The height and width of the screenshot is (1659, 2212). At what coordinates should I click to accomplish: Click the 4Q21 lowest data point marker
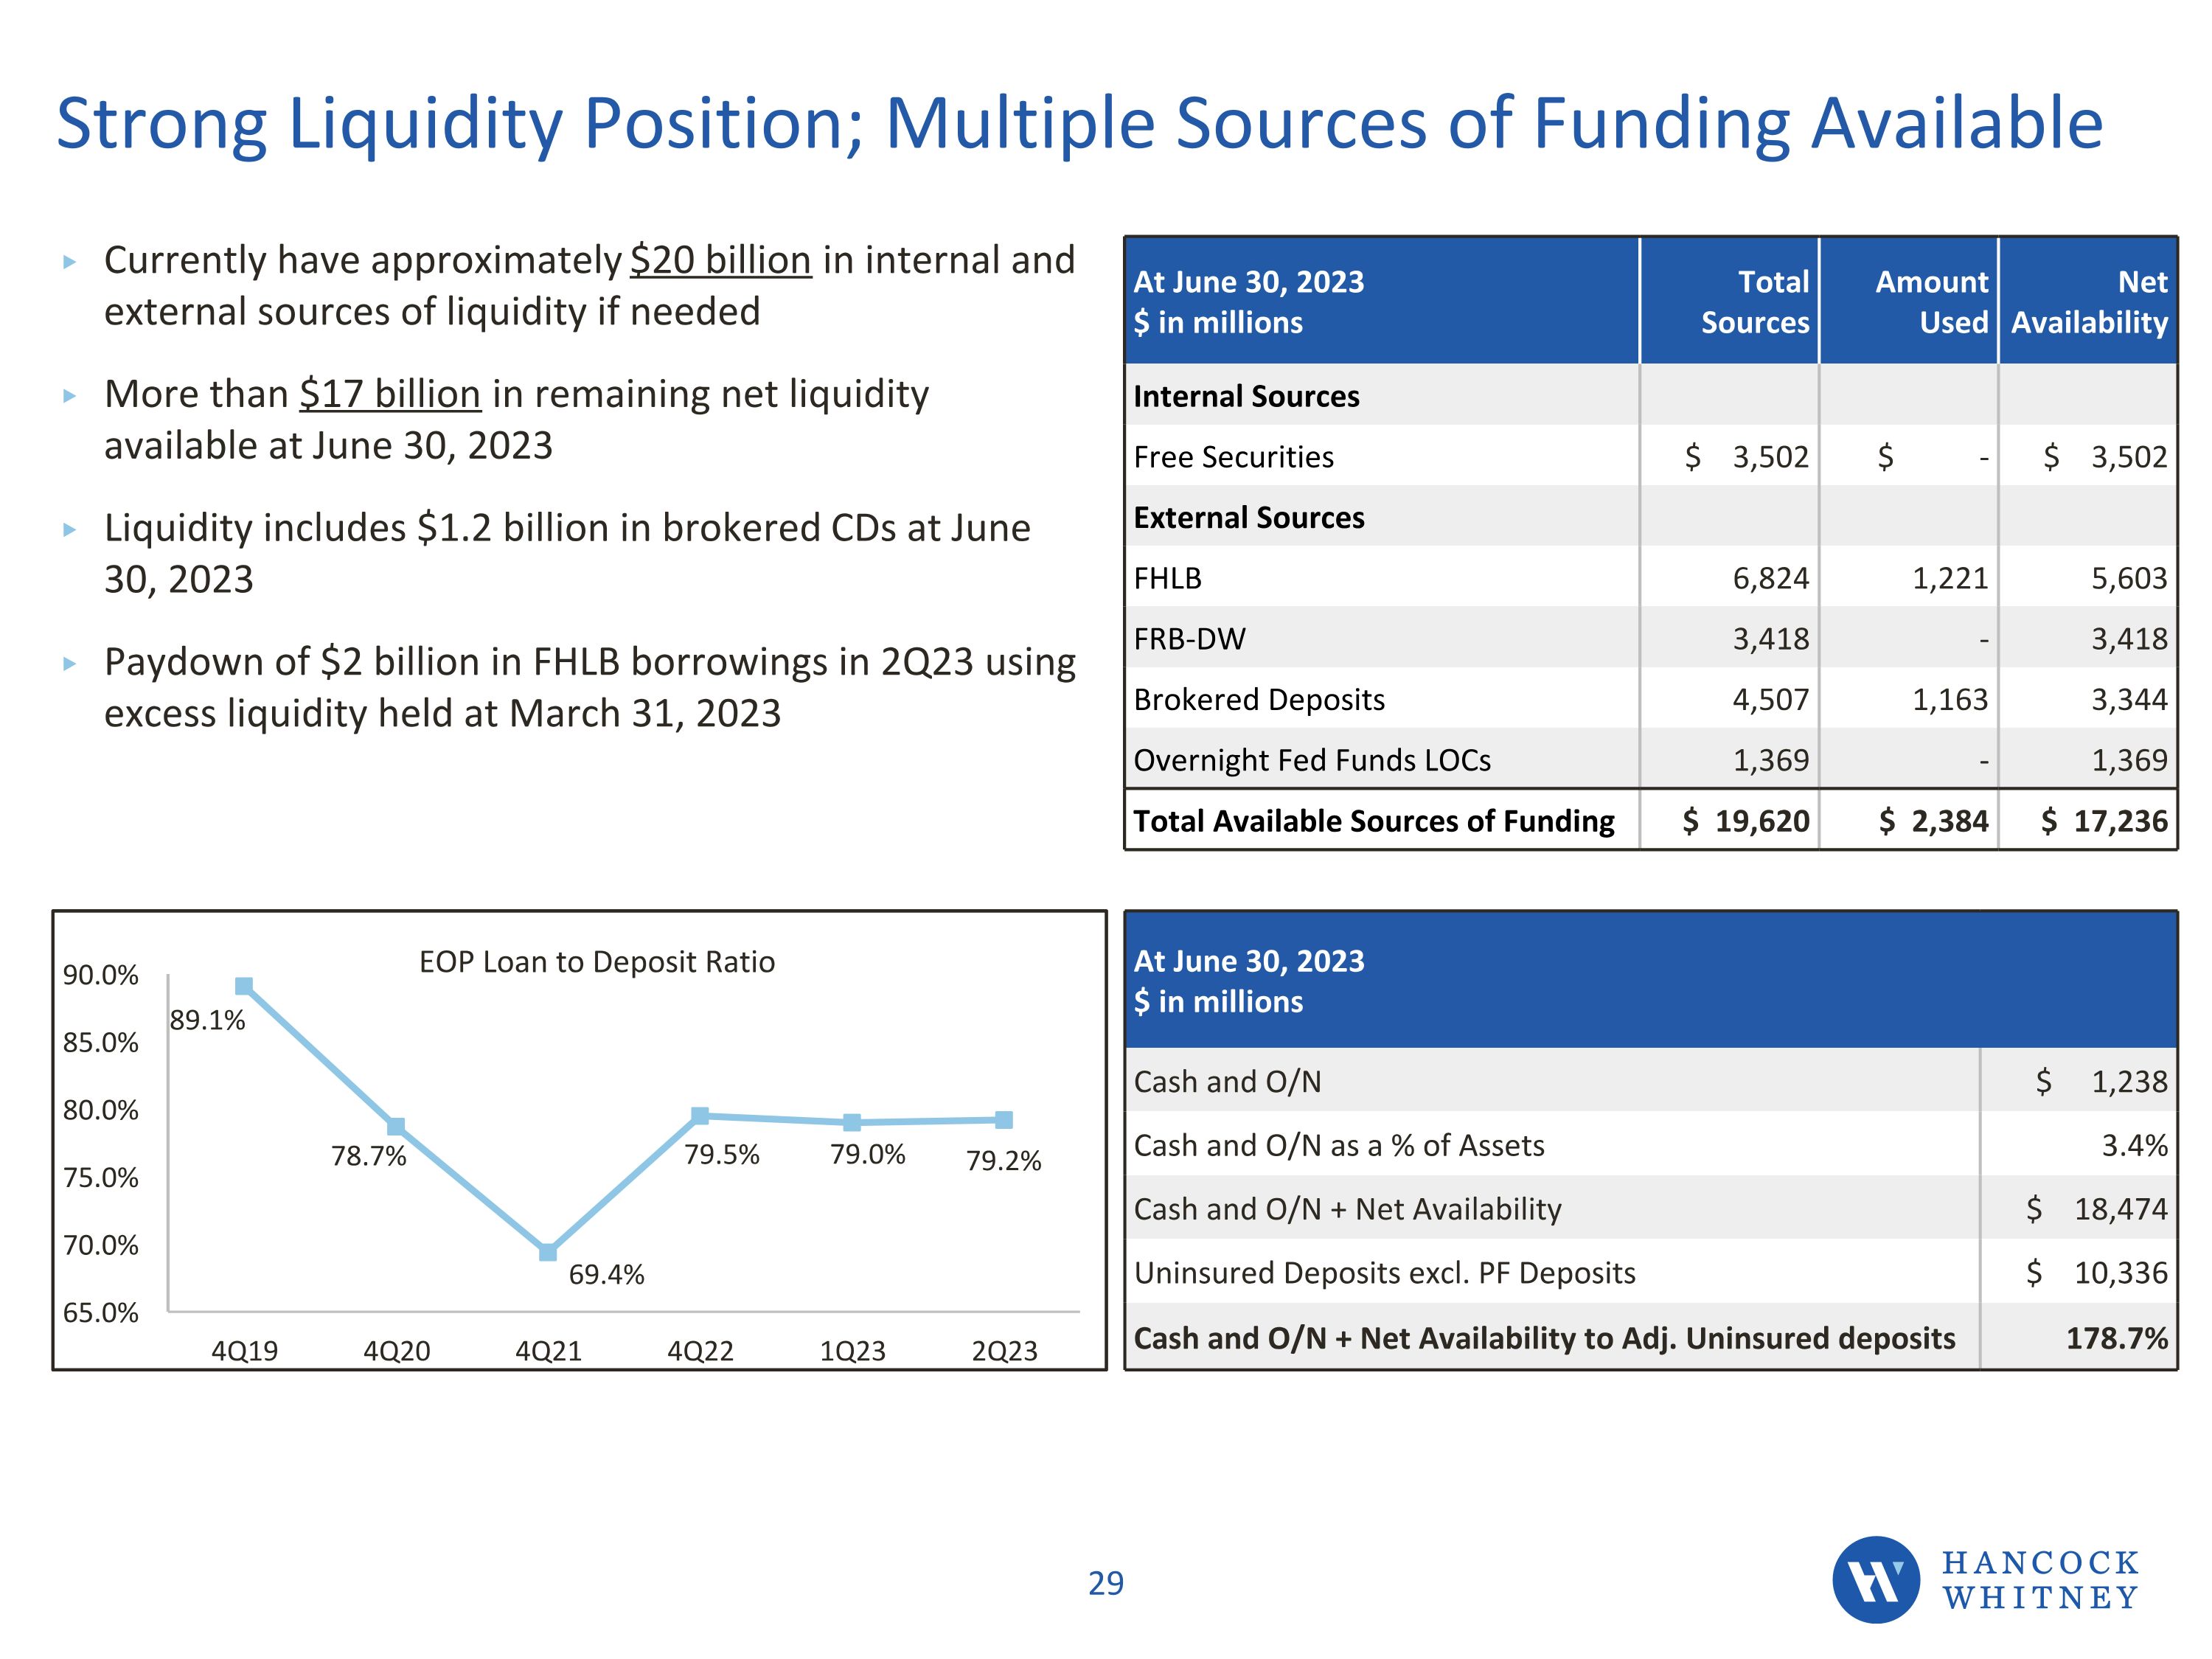[548, 1252]
